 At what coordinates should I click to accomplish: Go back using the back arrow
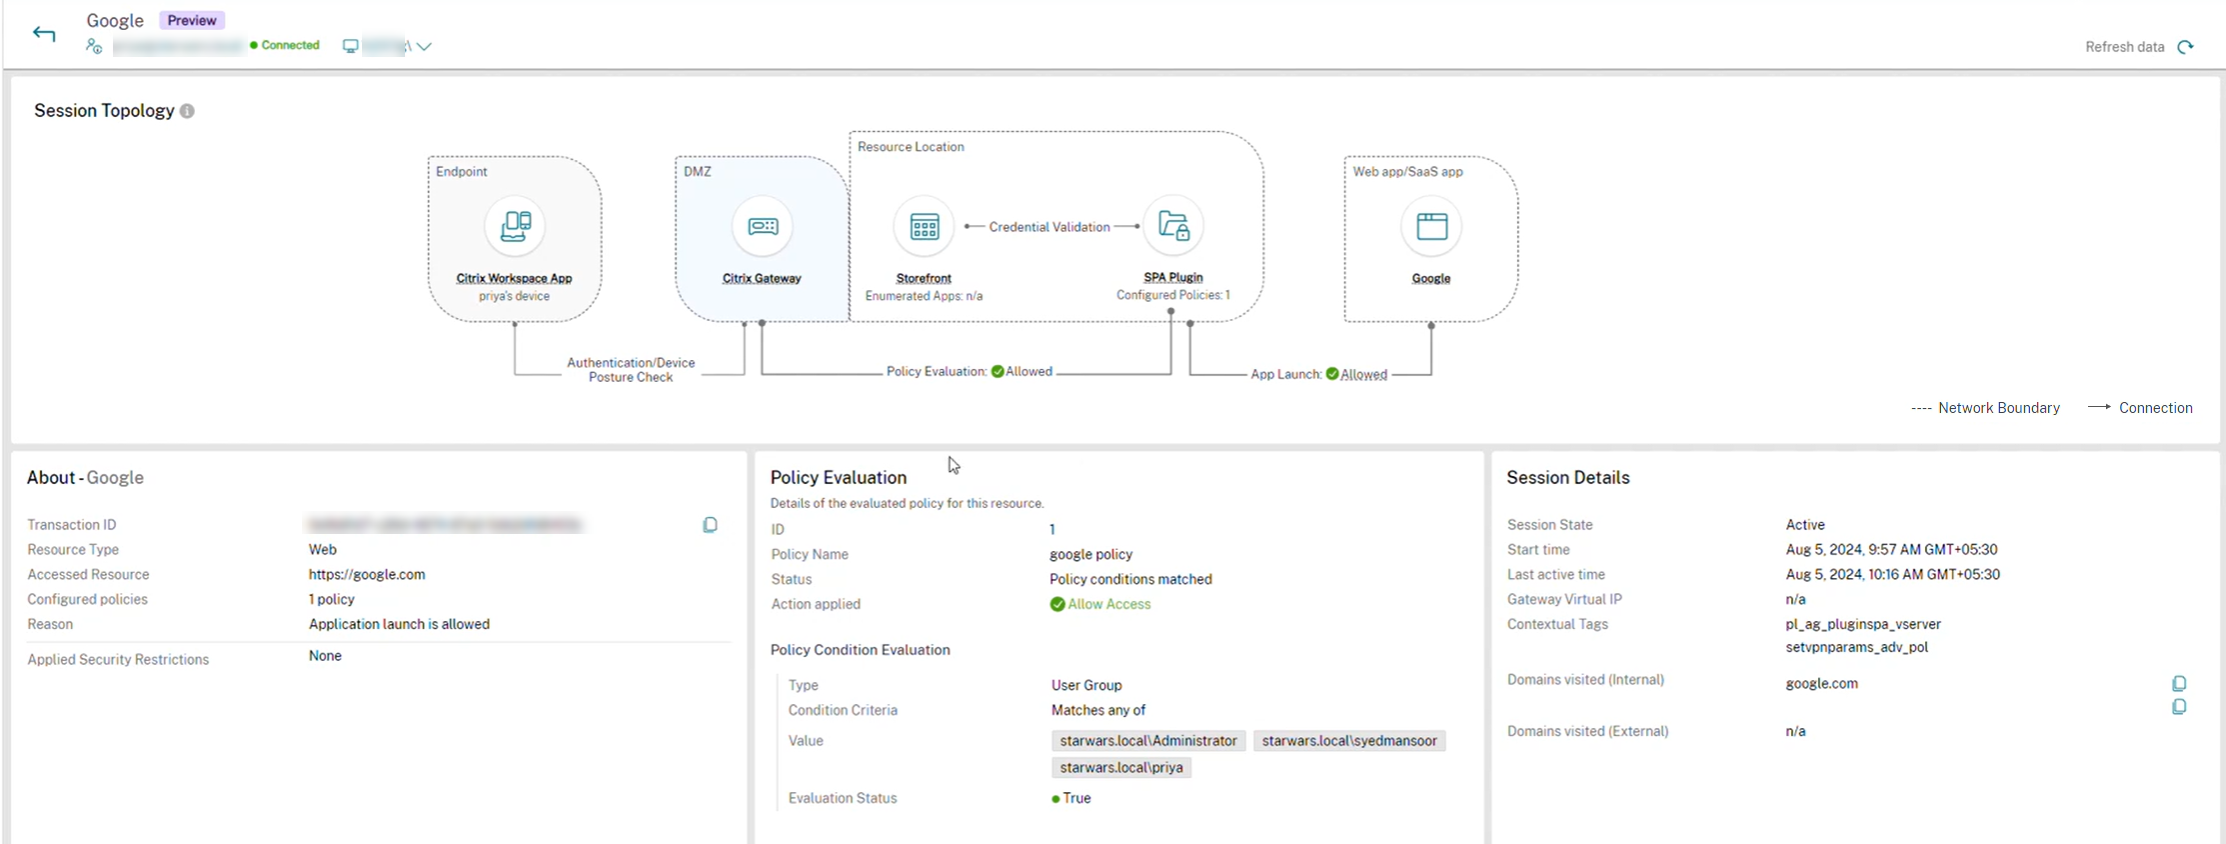[x=44, y=34]
